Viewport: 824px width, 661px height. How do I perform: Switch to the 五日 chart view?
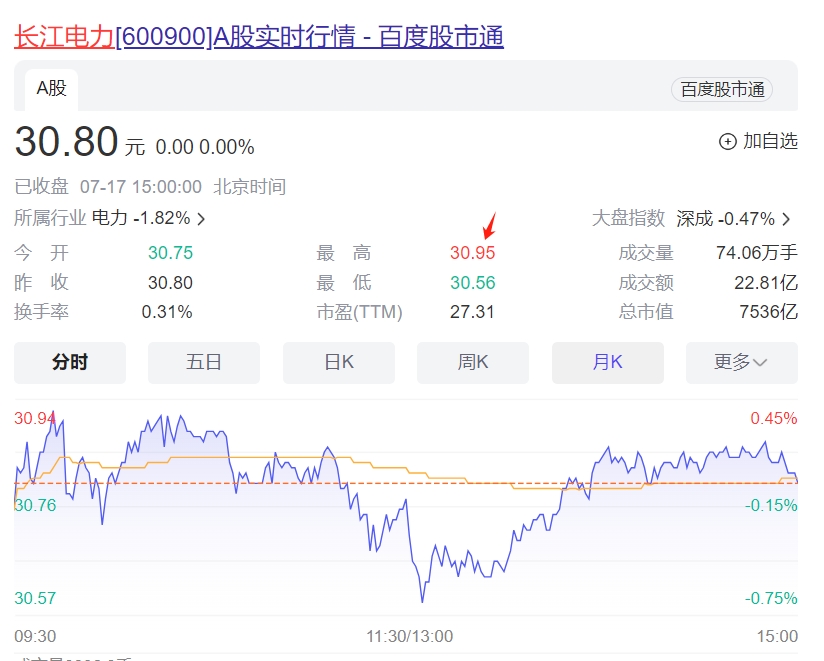pos(204,362)
